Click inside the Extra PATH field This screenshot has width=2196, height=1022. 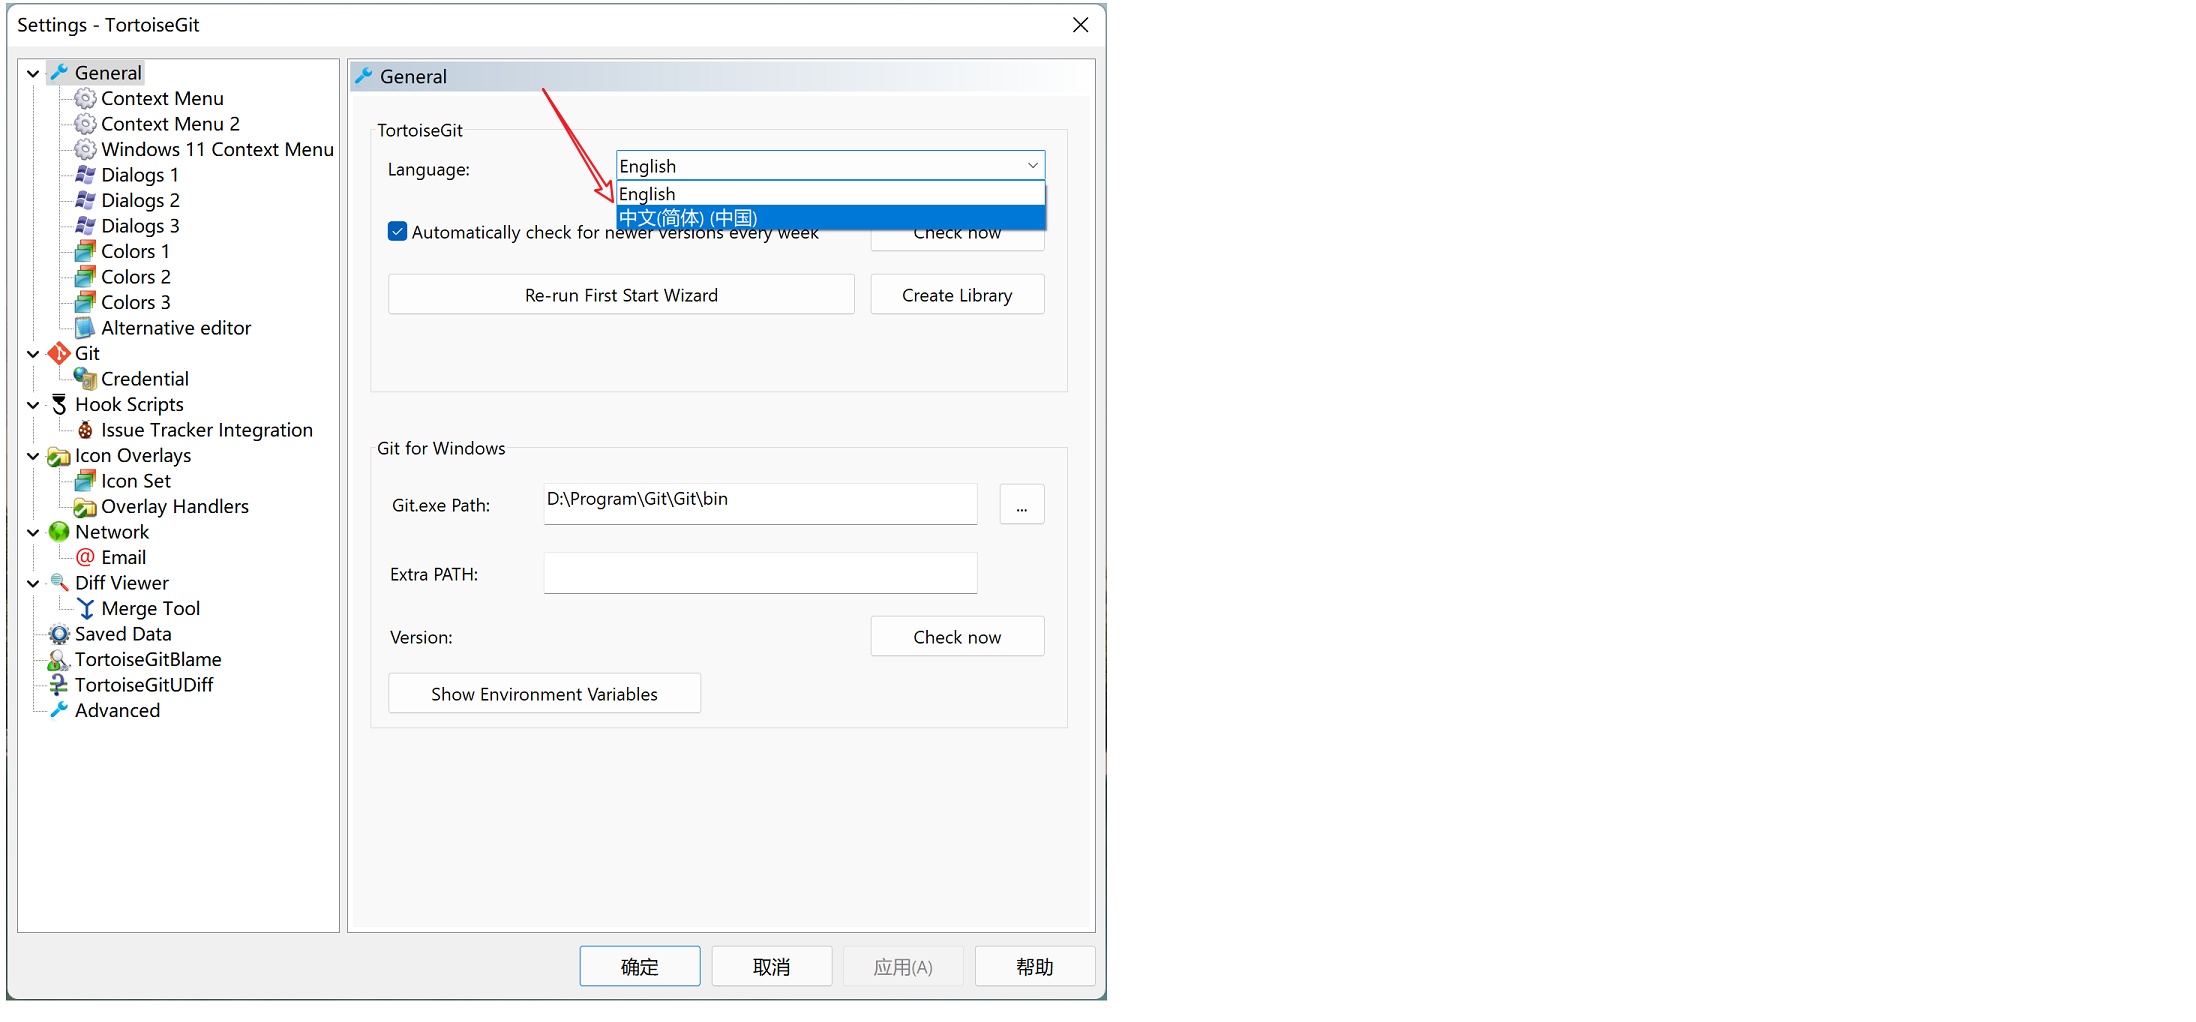[x=760, y=574]
